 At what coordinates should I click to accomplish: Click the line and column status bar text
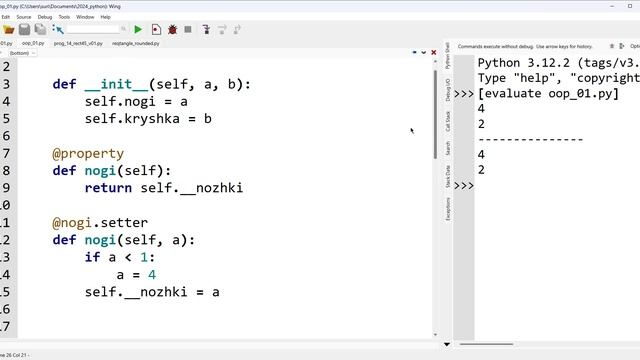point(14,355)
